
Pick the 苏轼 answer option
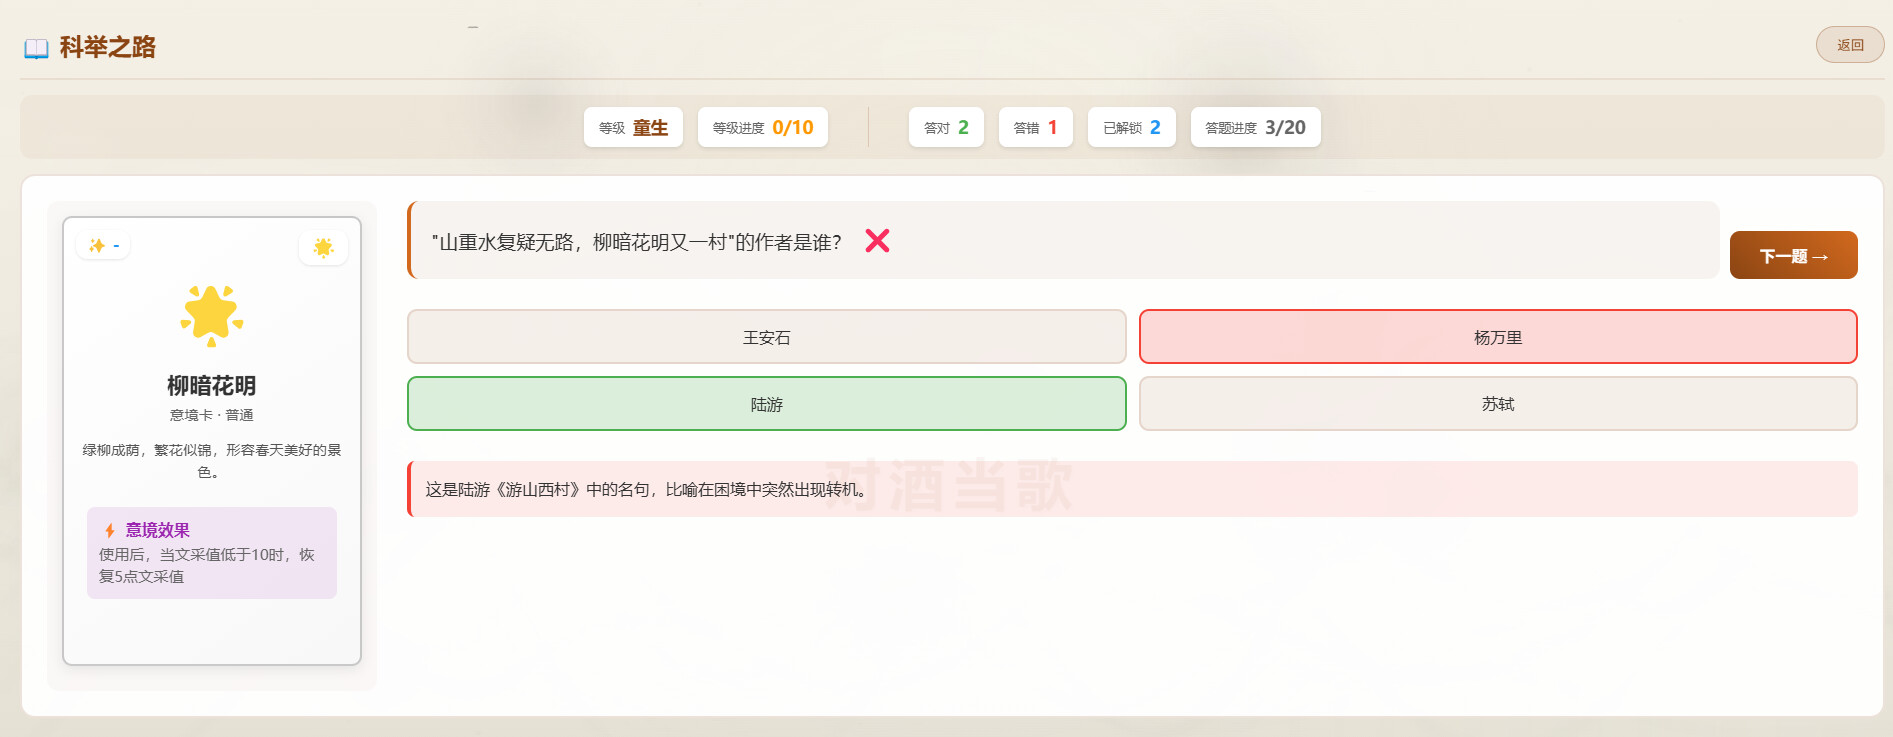[1497, 404]
